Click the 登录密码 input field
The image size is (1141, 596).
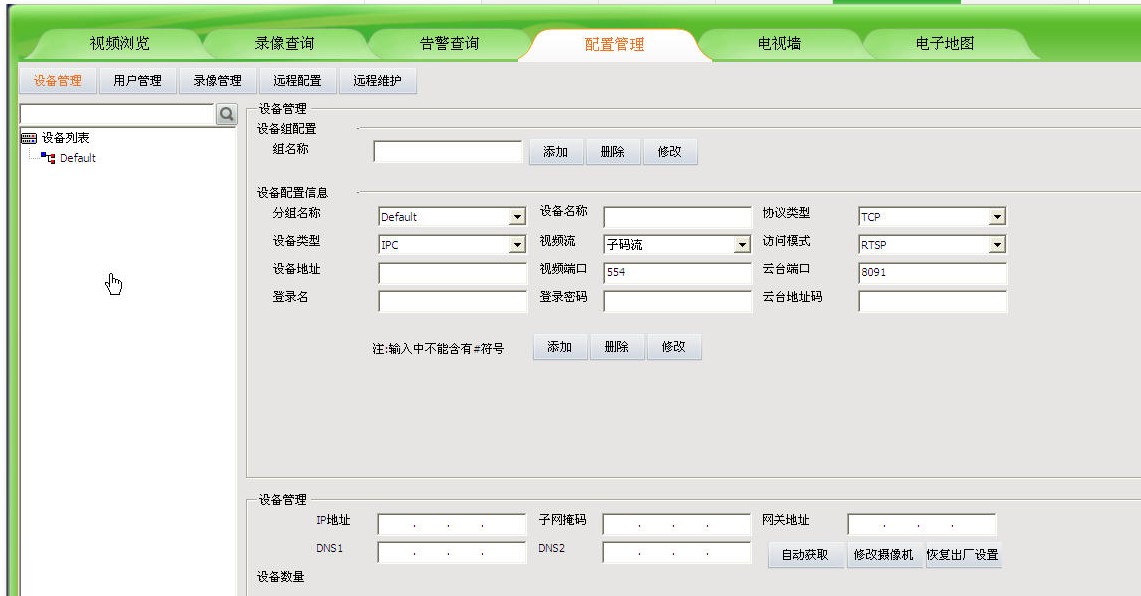677,301
